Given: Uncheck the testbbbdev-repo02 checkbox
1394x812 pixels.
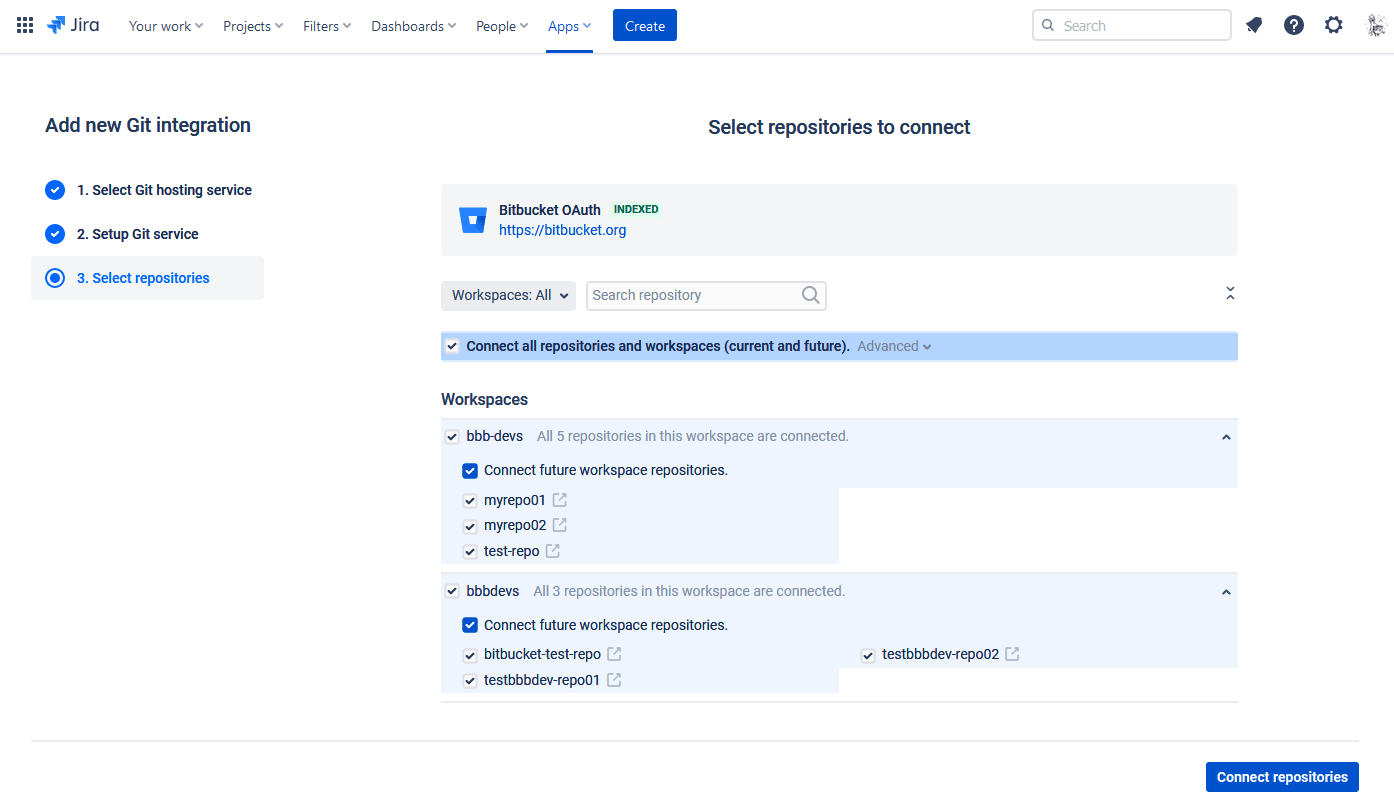Looking at the screenshot, I should pyautogui.click(x=868, y=656).
